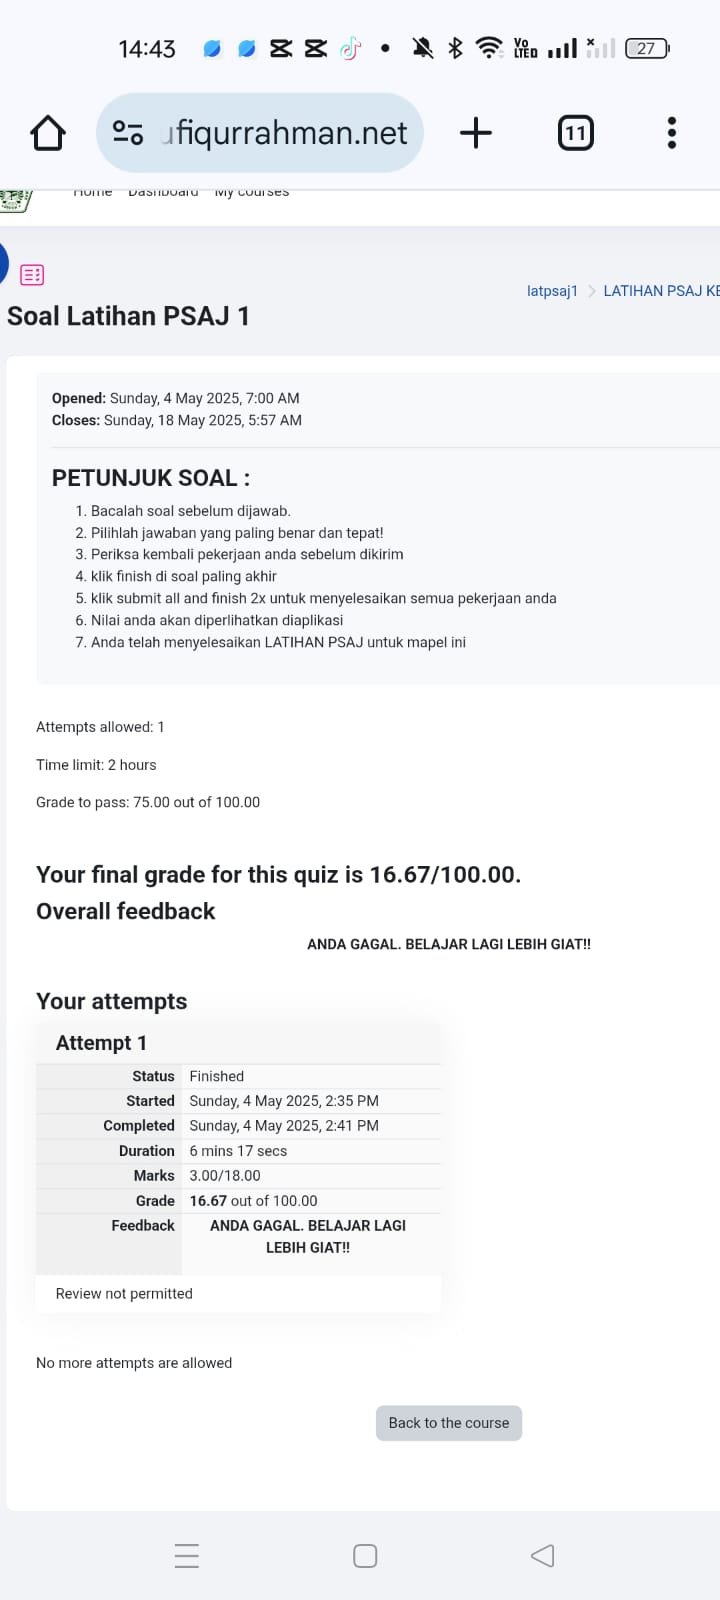Viewport: 720px width, 1600px height.
Task: Click the blue circular drawer button at left edge
Action: [x=3, y=264]
